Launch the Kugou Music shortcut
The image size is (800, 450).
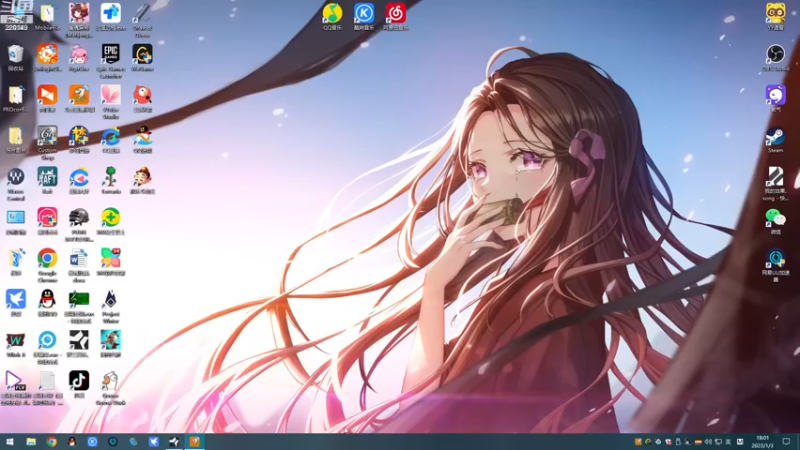[x=364, y=16]
